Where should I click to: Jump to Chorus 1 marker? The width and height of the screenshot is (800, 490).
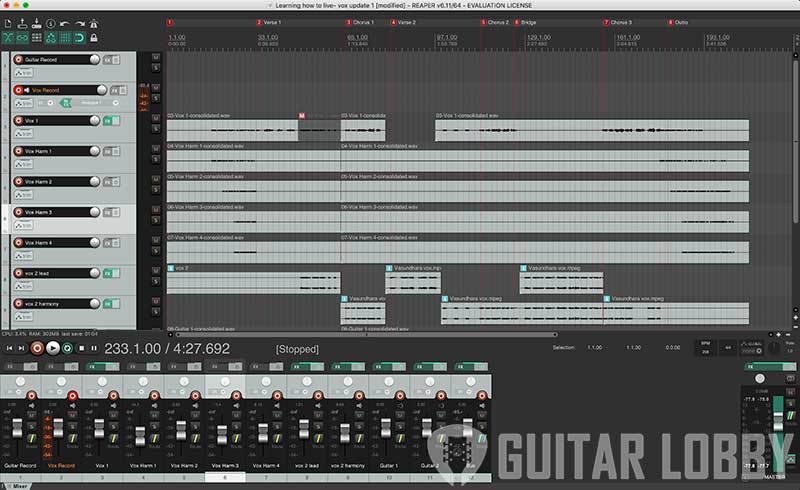click(x=360, y=22)
